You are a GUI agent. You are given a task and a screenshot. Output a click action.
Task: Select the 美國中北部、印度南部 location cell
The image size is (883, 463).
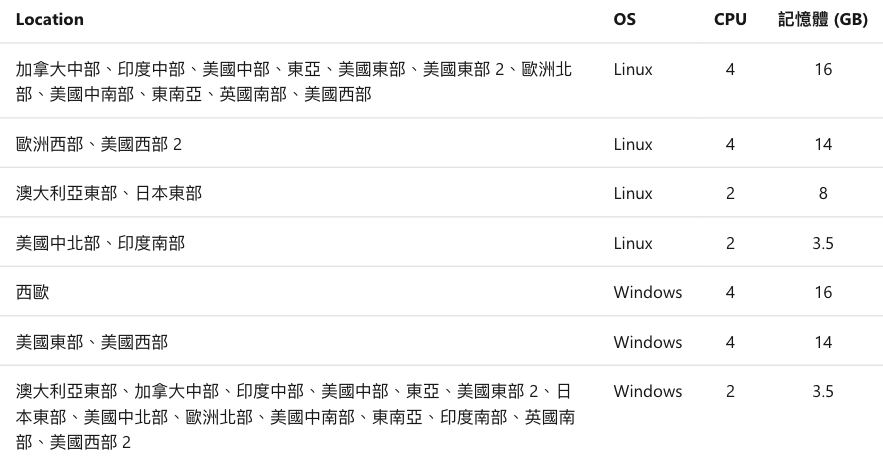(x=100, y=243)
